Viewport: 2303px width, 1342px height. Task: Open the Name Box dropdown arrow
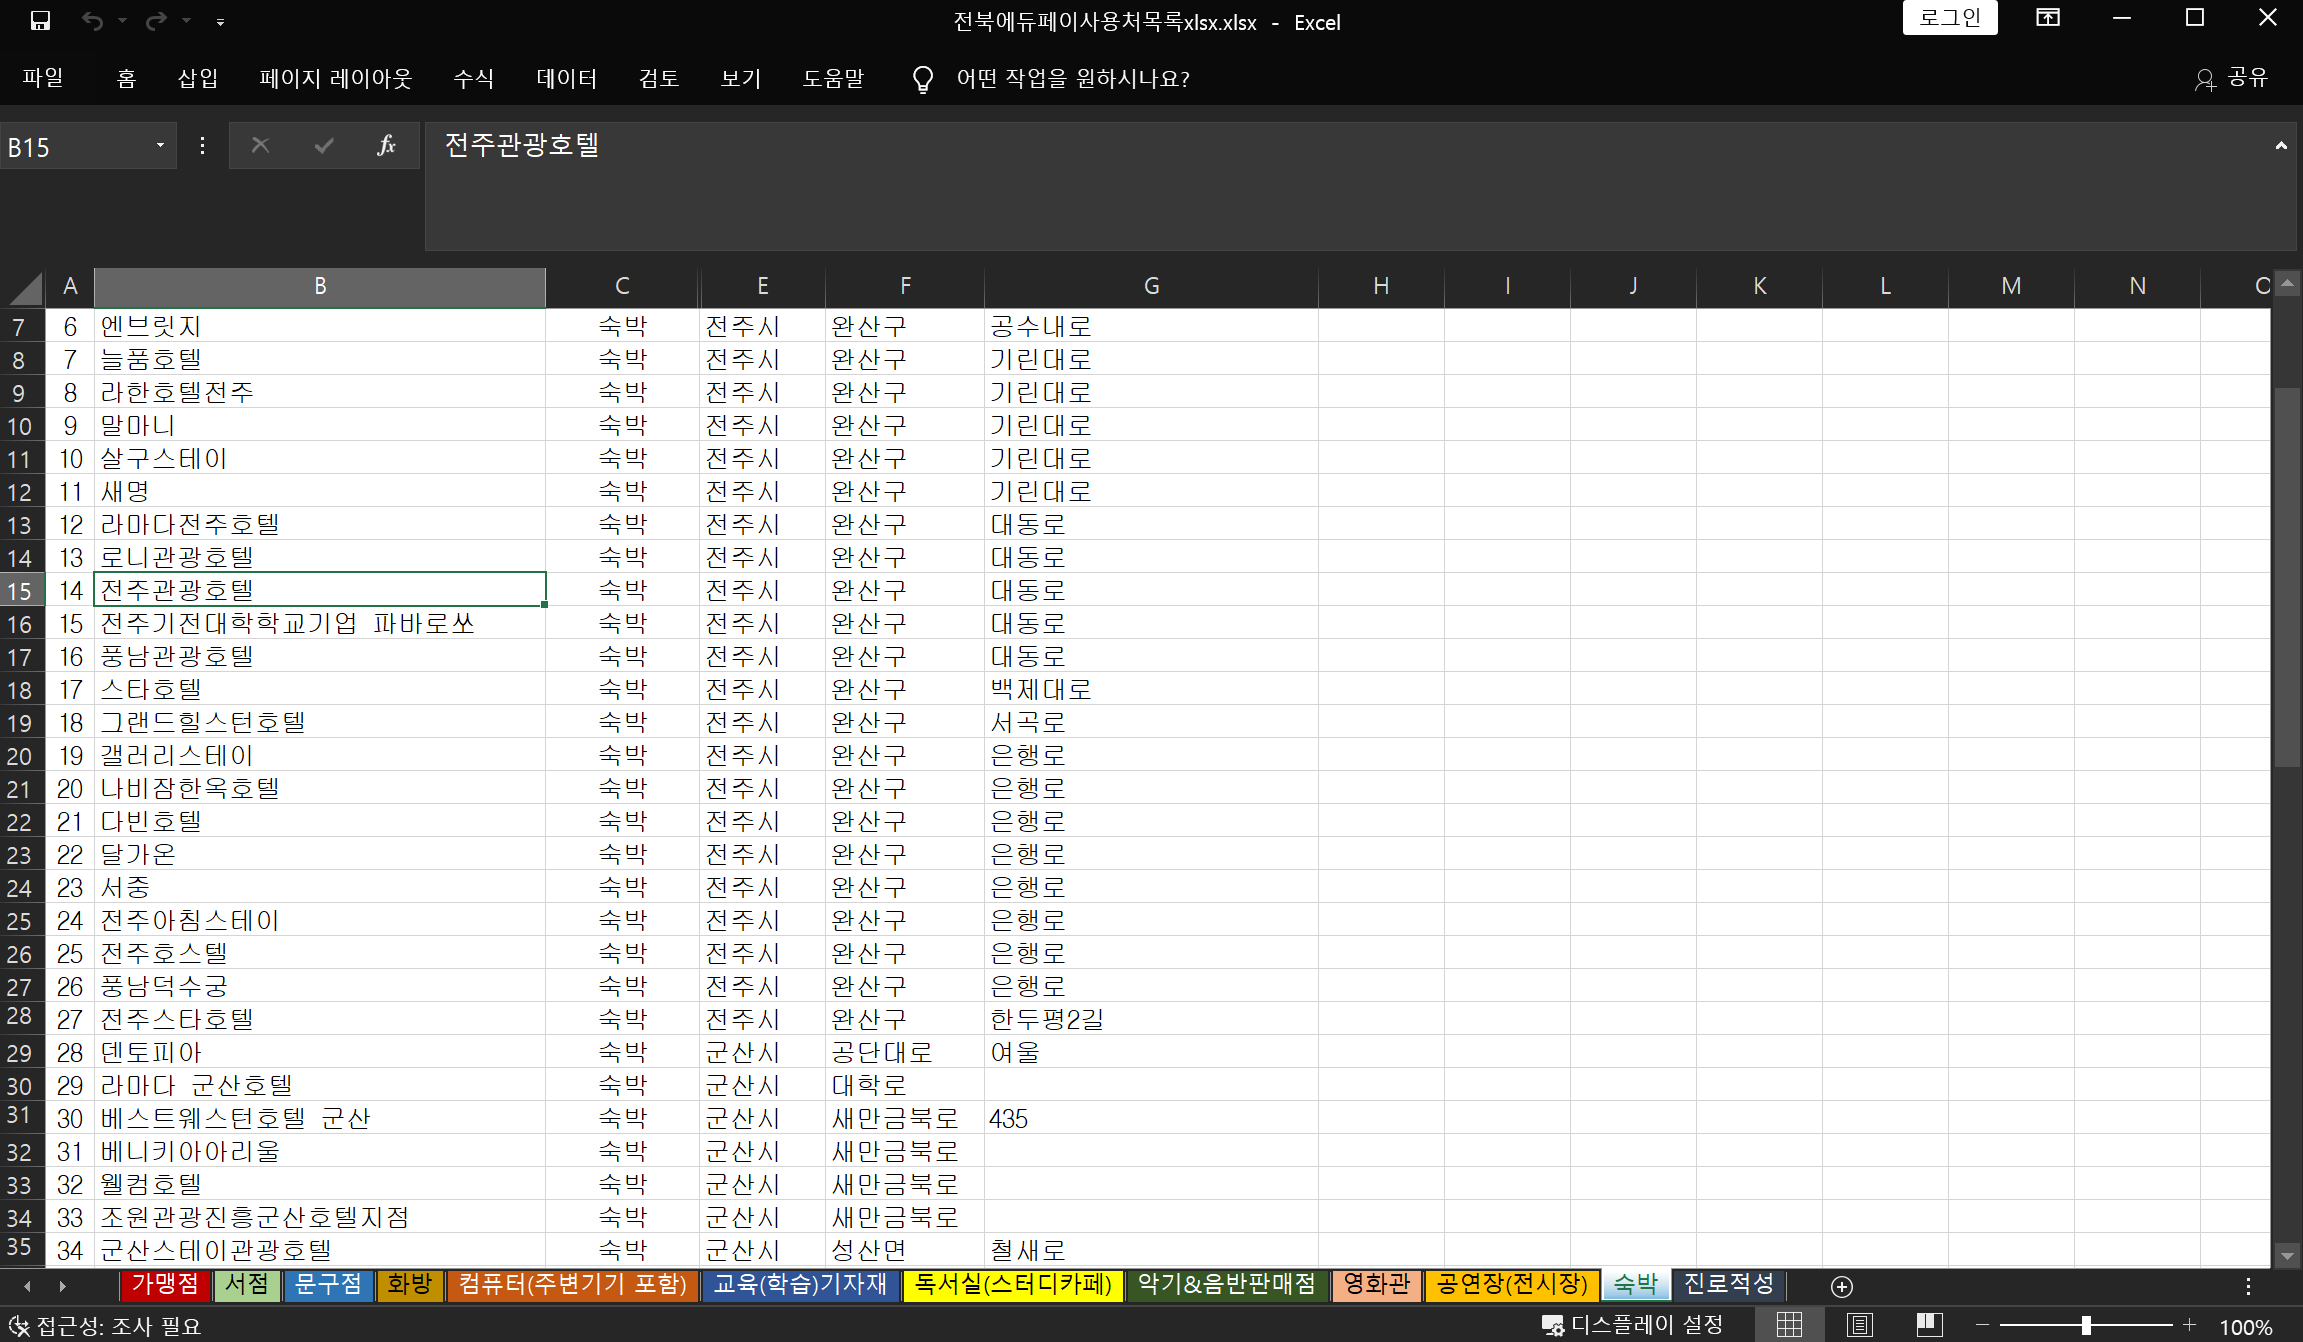(x=160, y=146)
